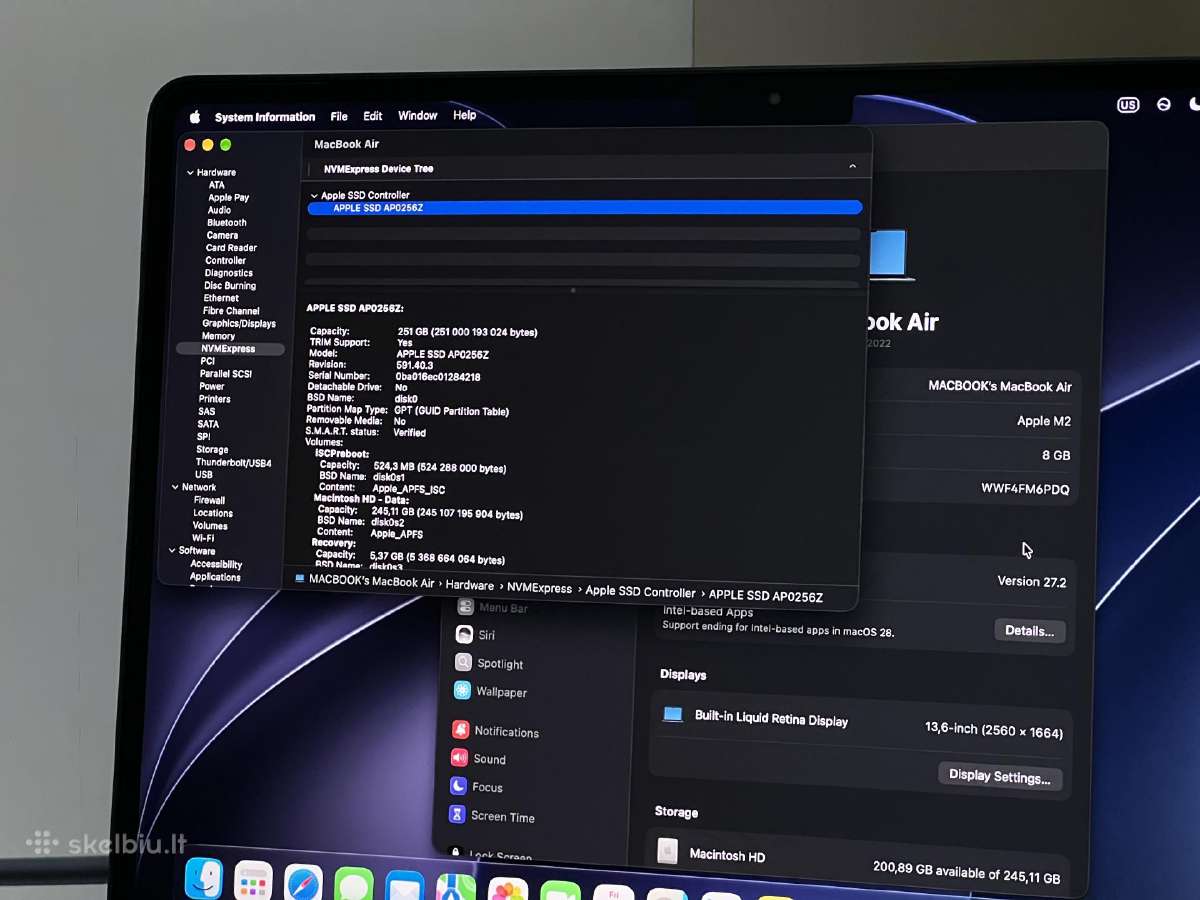Click the Display Settings... button
1200x900 pixels.
pos(999,776)
